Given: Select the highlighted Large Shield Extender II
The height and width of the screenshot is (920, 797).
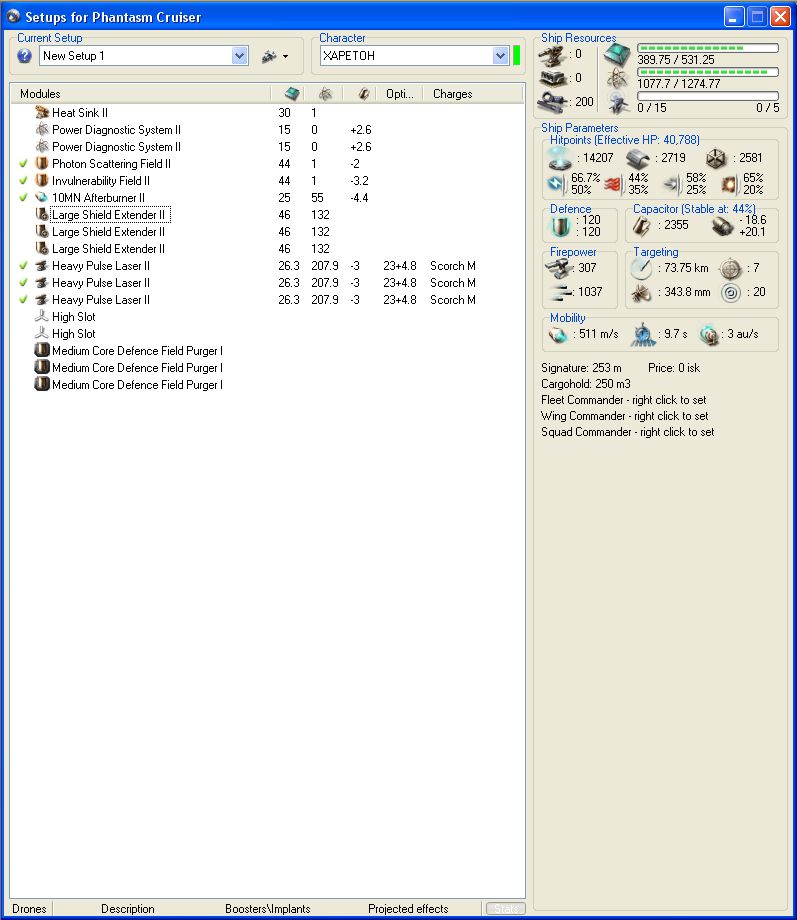Looking at the screenshot, I should [109, 215].
